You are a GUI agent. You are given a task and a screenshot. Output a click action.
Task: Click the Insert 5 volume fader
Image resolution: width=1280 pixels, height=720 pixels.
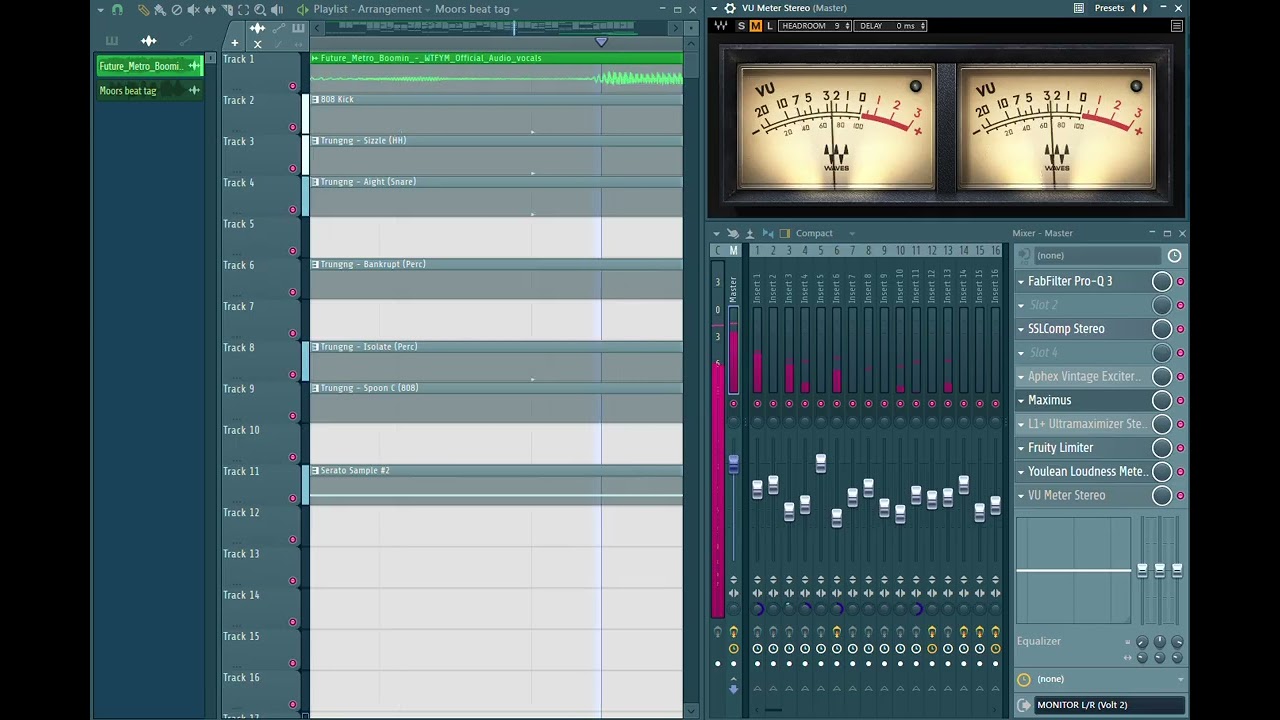(821, 463)
